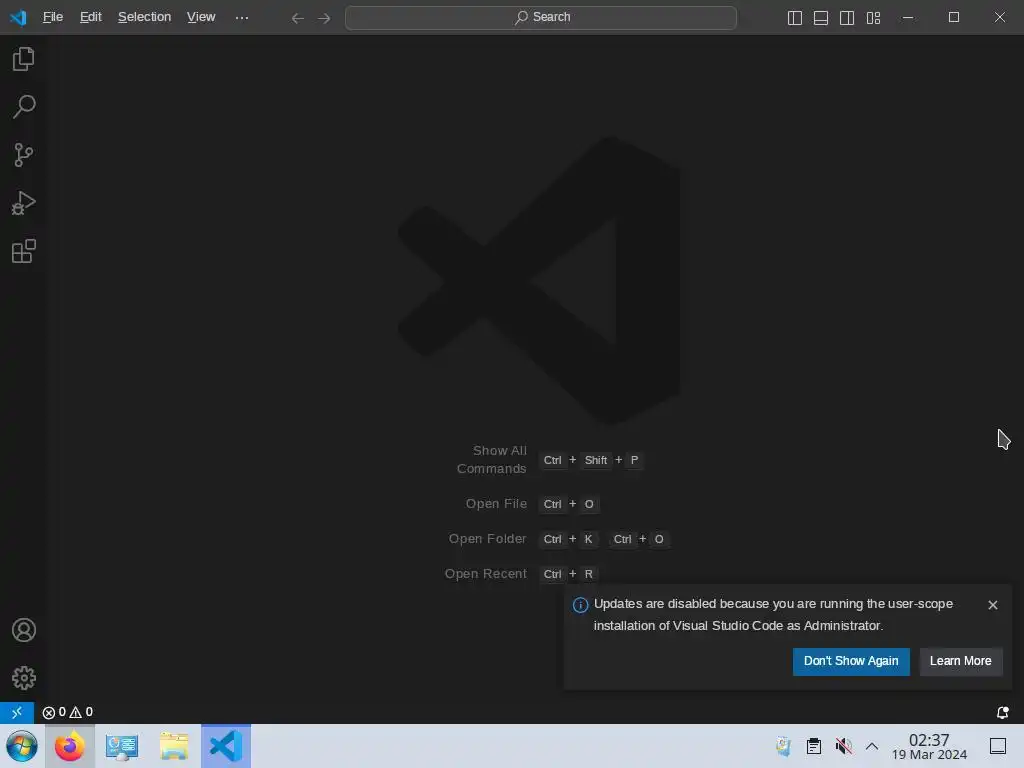
Task: Click the recycle bin tray icon
Action: pos(784,746)
